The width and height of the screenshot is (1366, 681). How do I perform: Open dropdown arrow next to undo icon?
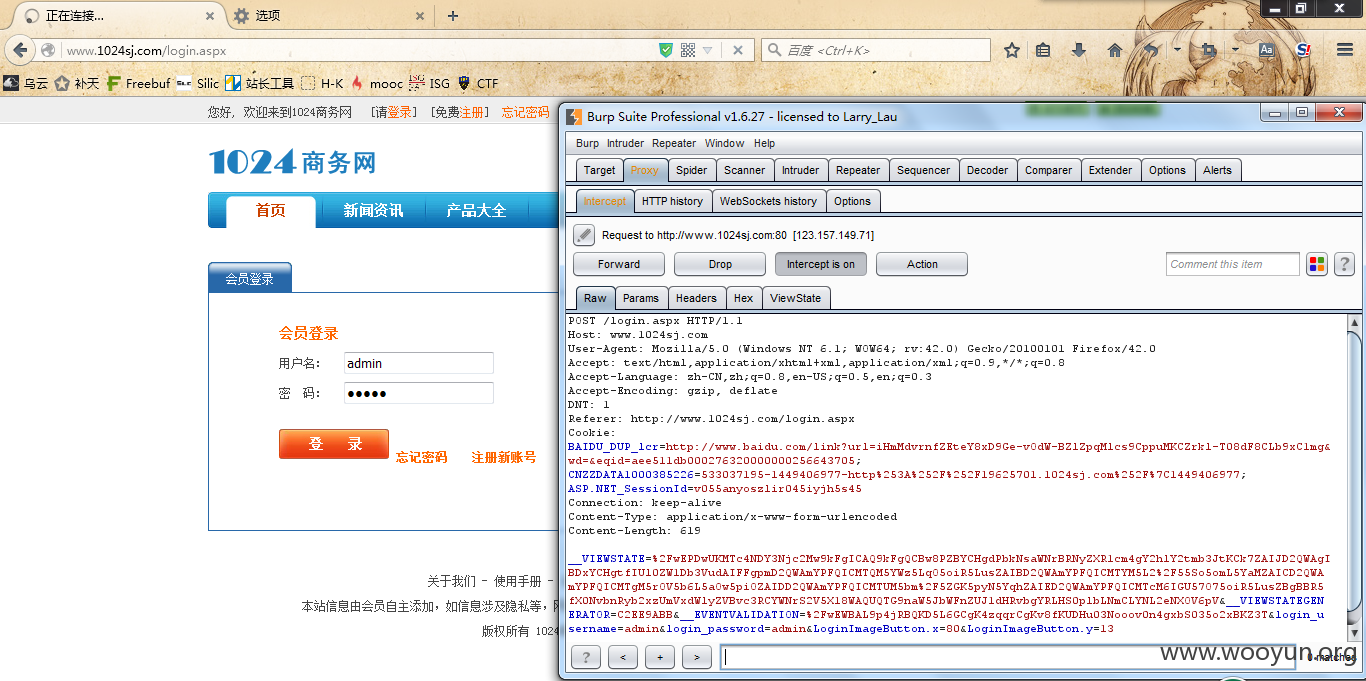[1177, 50]
